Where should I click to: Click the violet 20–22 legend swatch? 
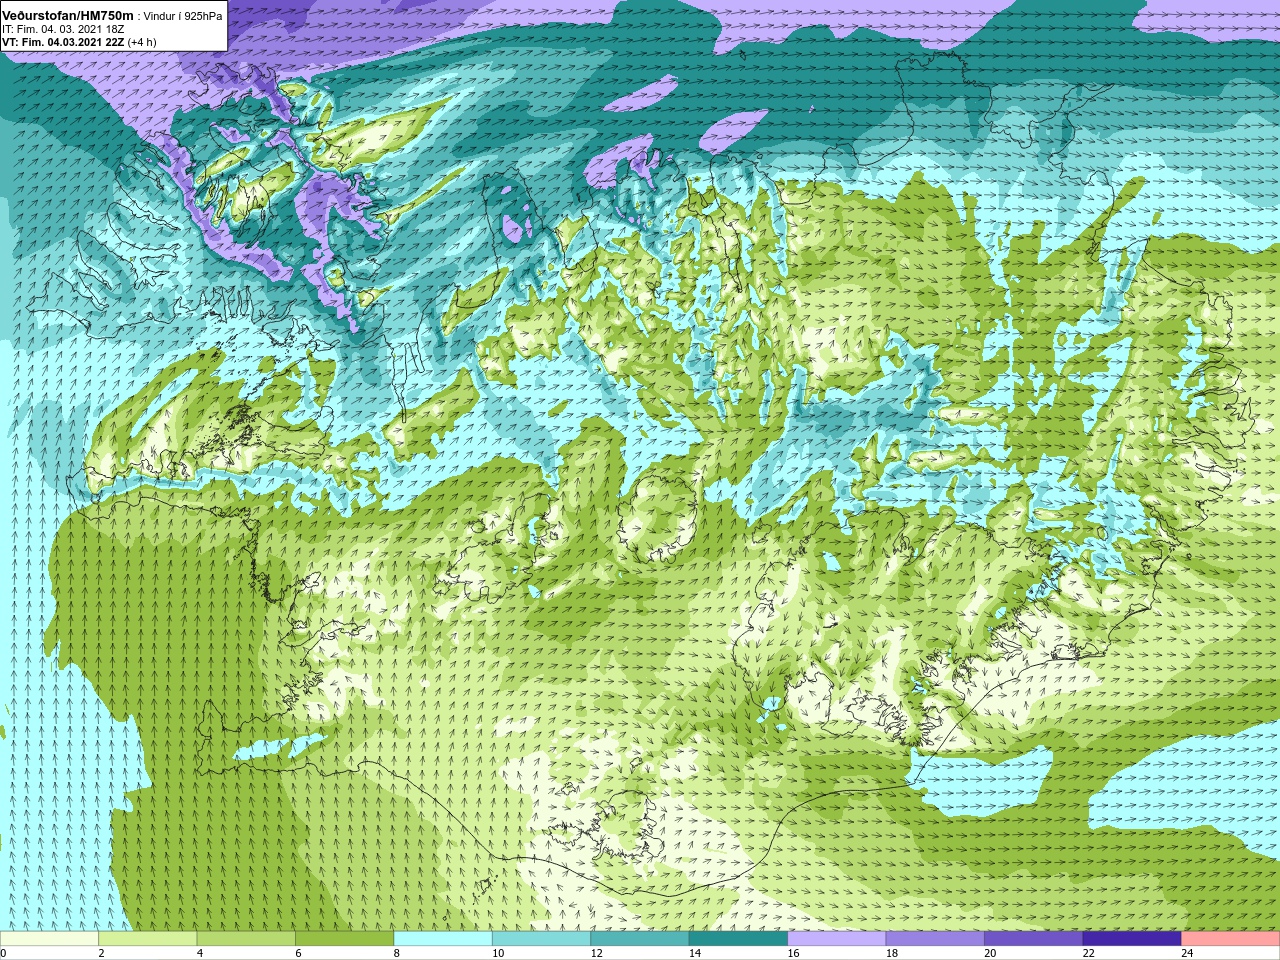pyautogui.click(x=1034, y=939)
